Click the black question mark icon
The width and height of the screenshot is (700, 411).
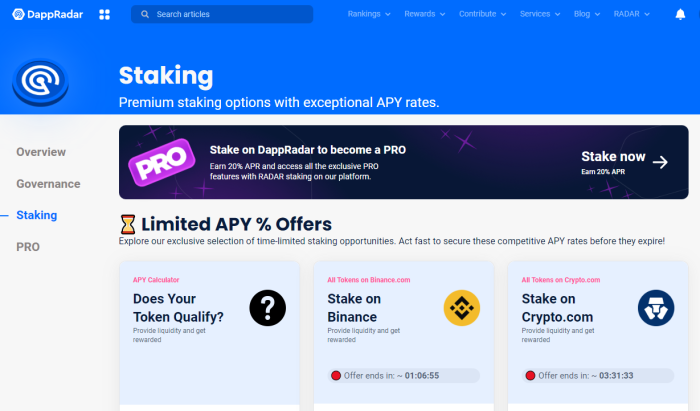coord(267,308)
